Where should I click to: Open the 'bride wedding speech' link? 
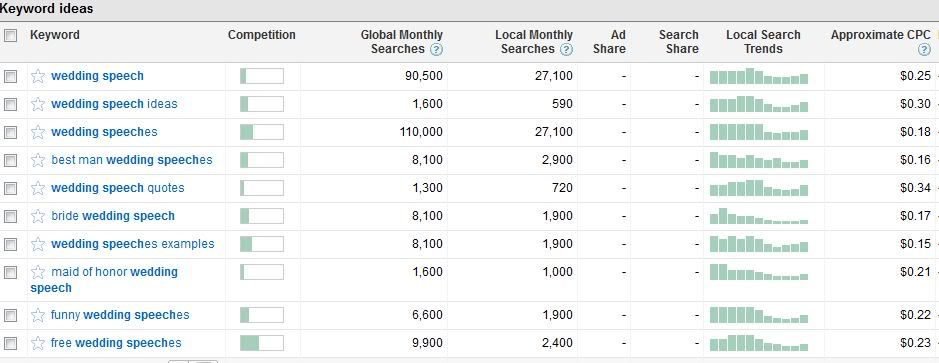[x=113, y=216]
